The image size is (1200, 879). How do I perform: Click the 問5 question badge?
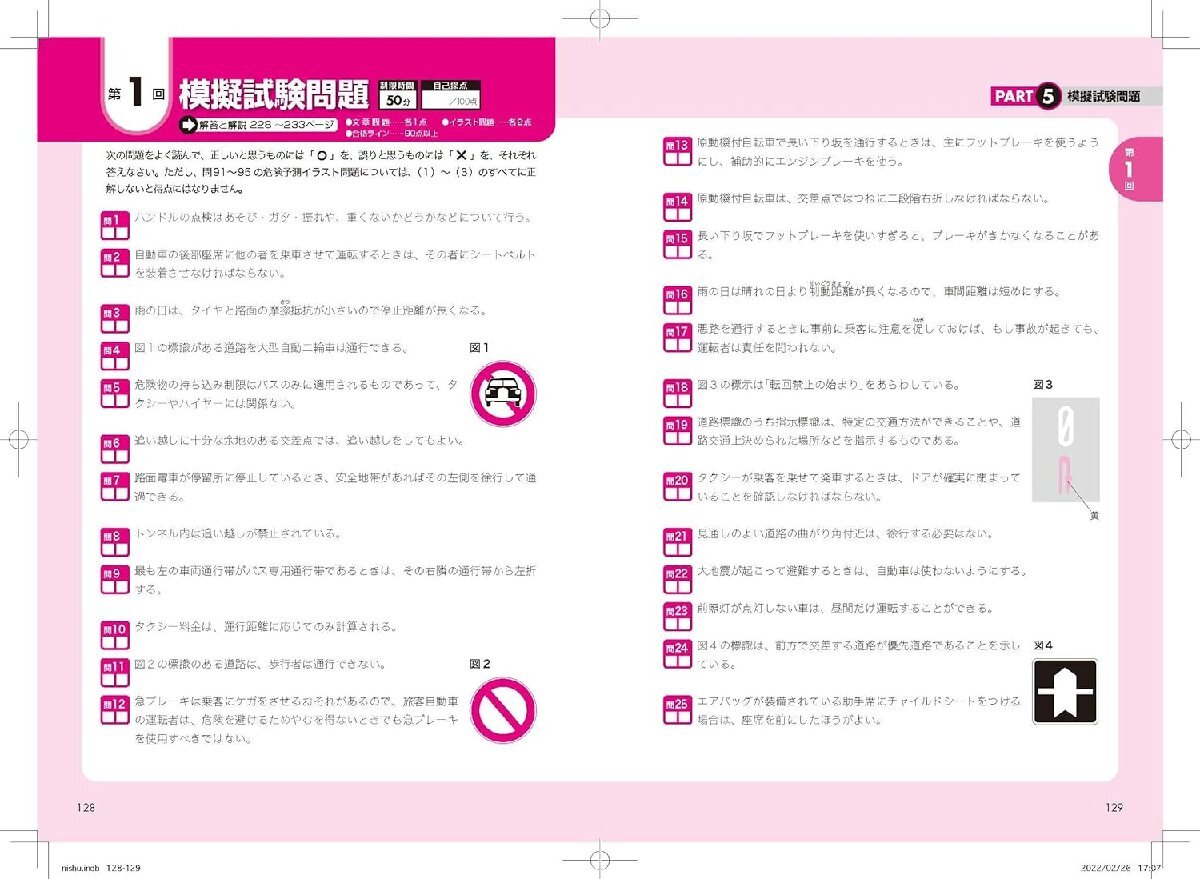(x=116, y=393)
